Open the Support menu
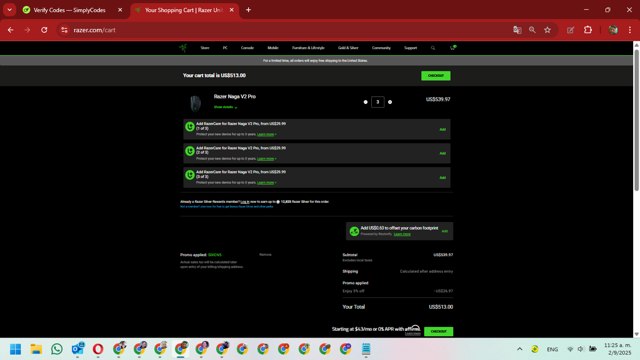The width and height of the screenshot is (640, 360). click(x=411, y=48)
